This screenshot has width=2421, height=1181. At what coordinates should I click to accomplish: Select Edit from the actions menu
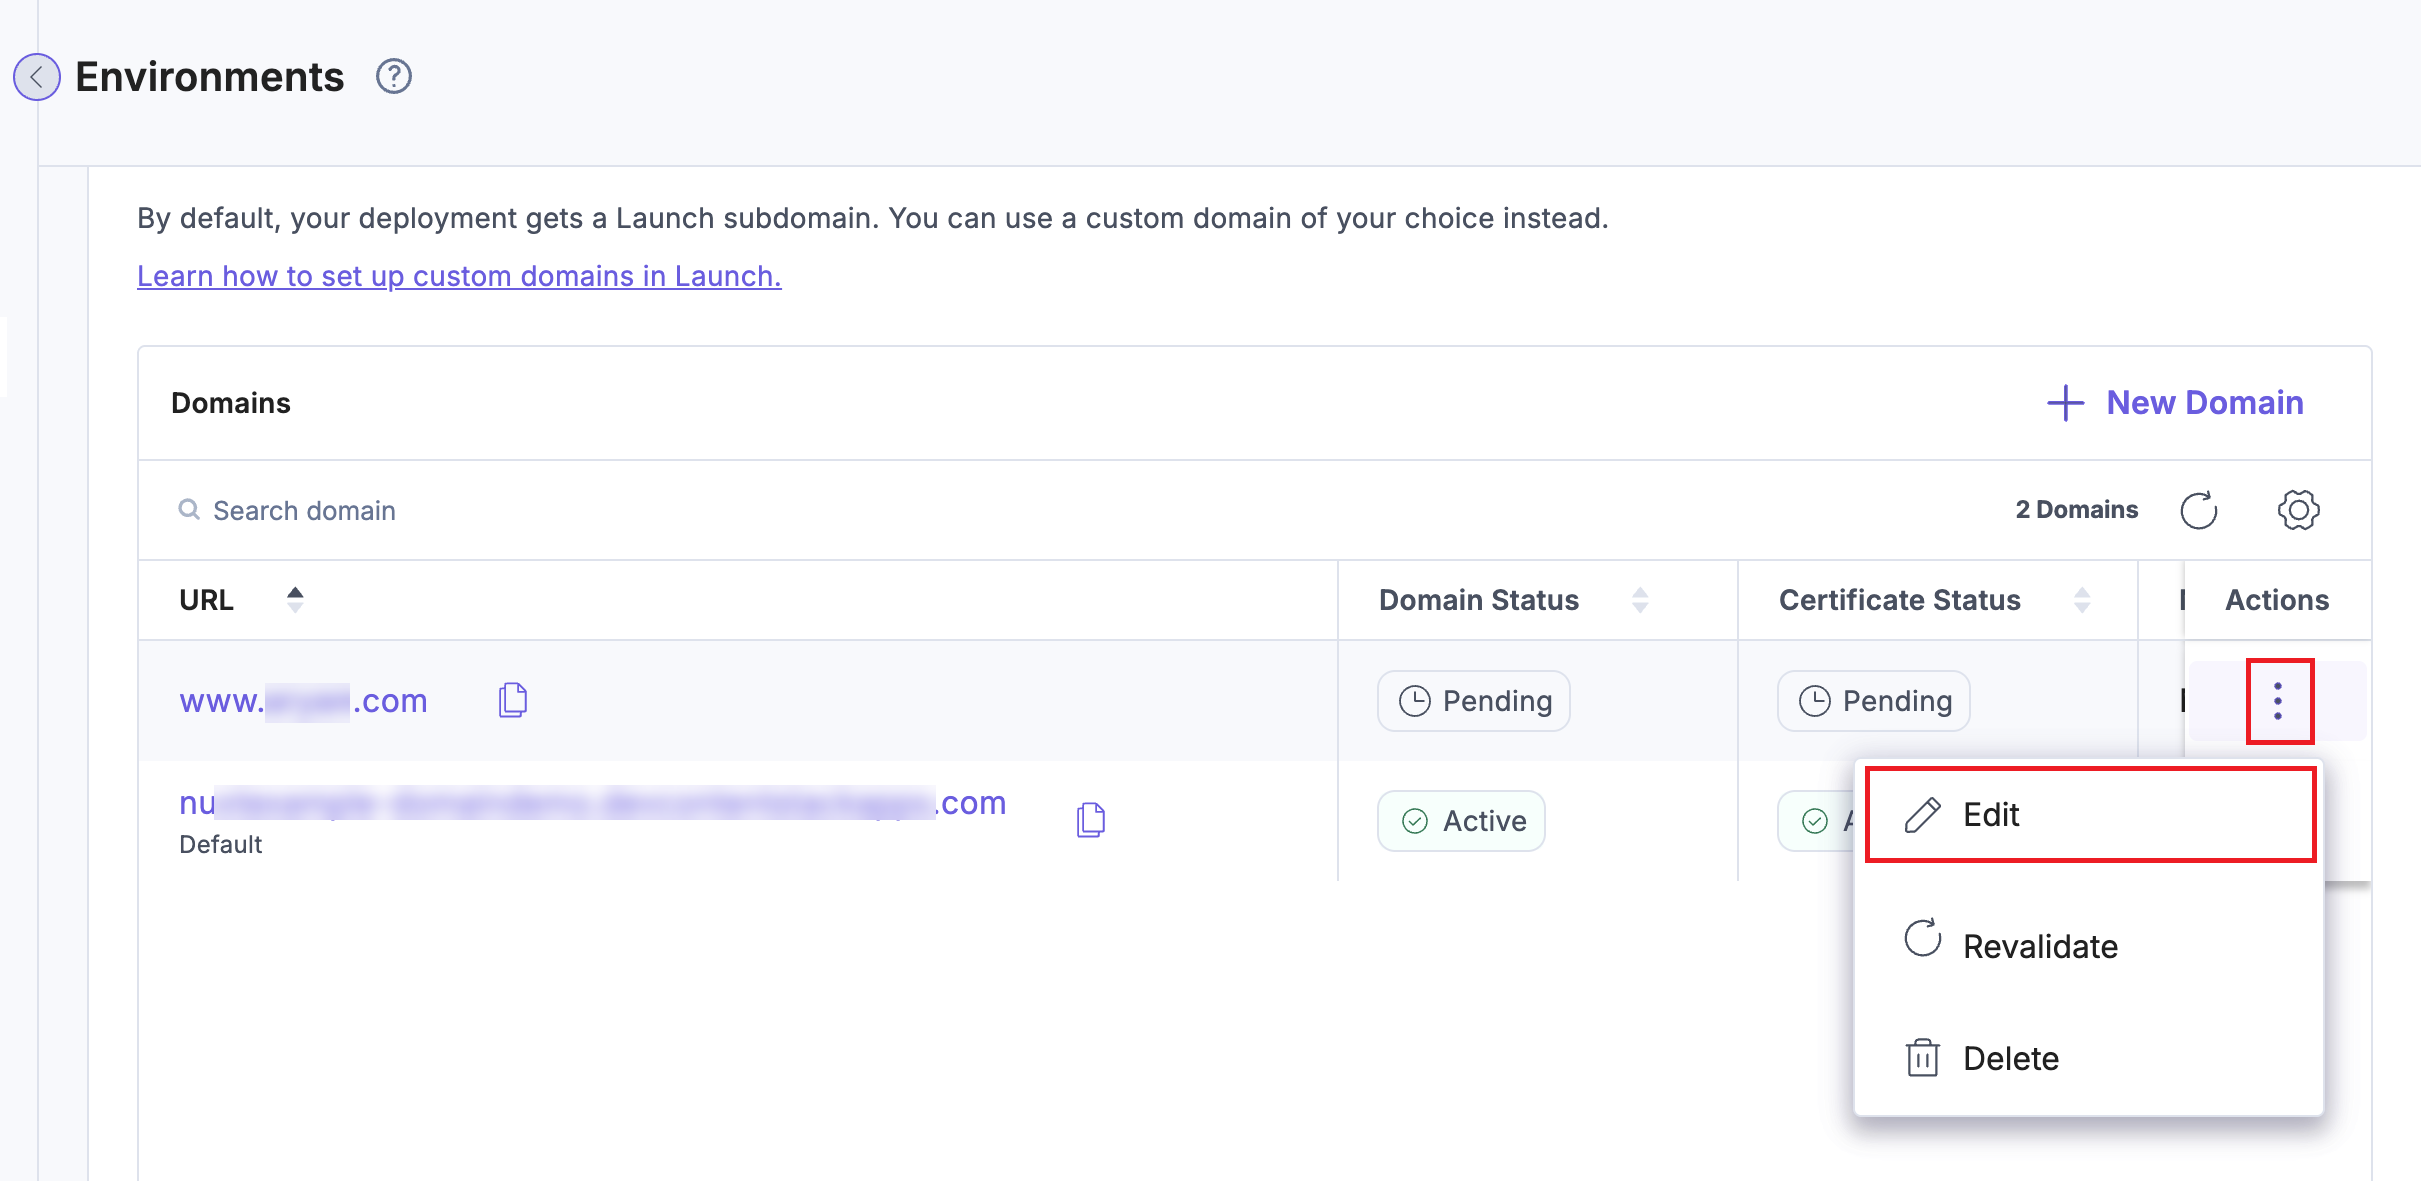1990,814
